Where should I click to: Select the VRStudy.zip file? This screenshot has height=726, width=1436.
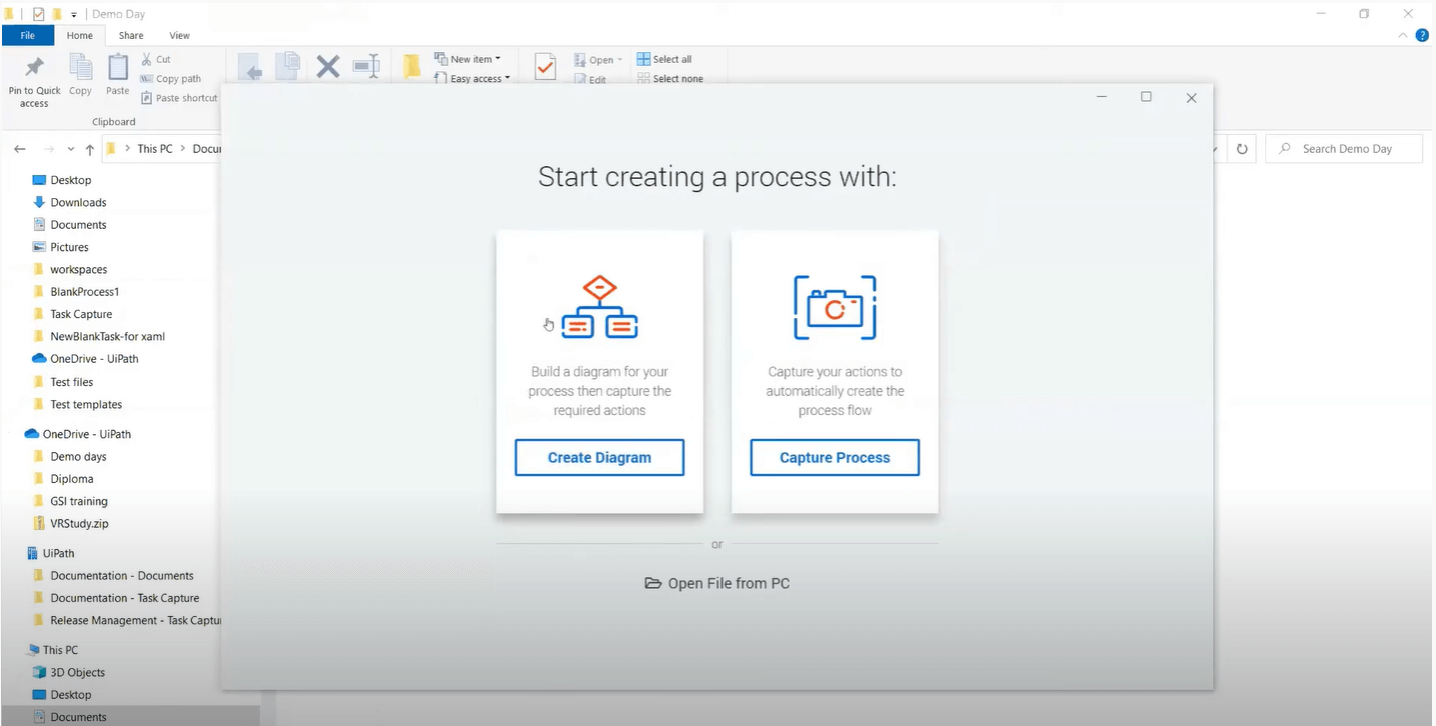[x=79, y=523]
